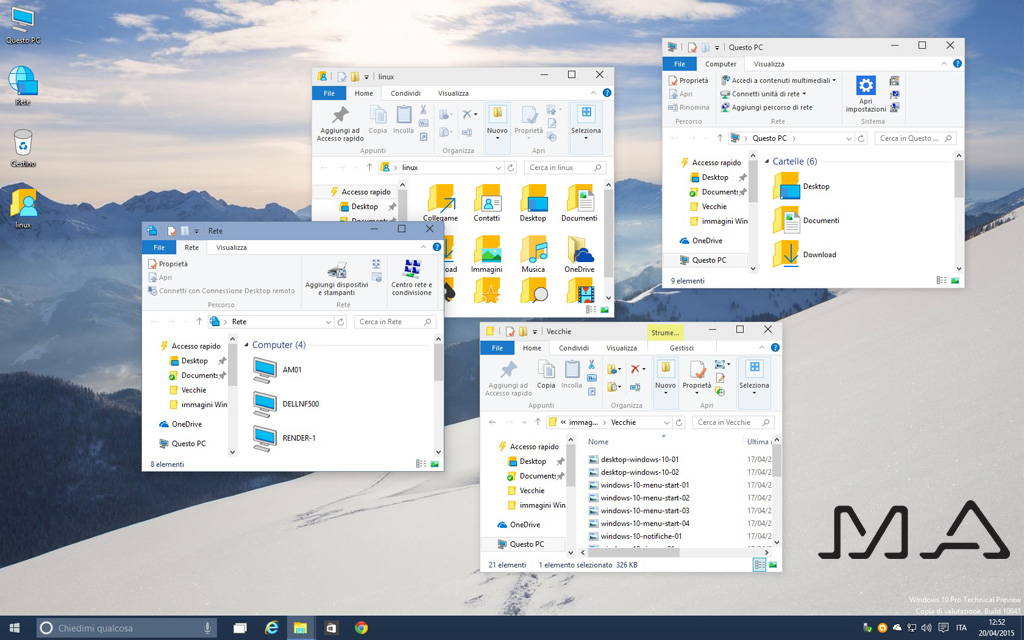Open the Gestisci tab in the Vecchie window
This screenshot has height=640, width=1024.
[x=681, y=348]
